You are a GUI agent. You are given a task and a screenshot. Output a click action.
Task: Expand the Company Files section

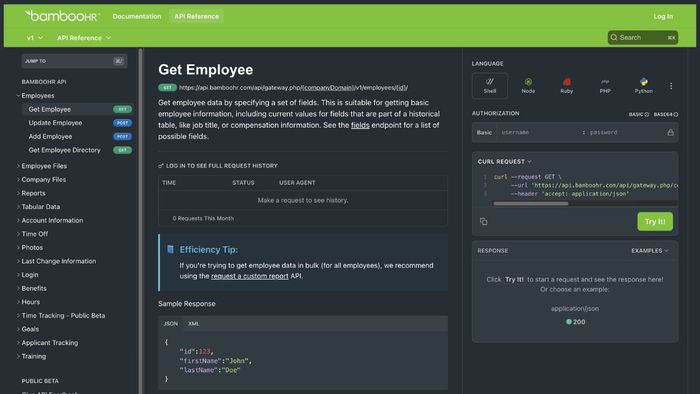tap(18, 179)
